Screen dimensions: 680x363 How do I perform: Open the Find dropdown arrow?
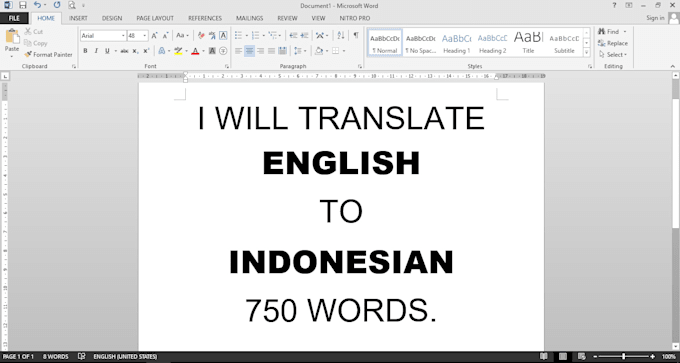[x=625, y=32]
